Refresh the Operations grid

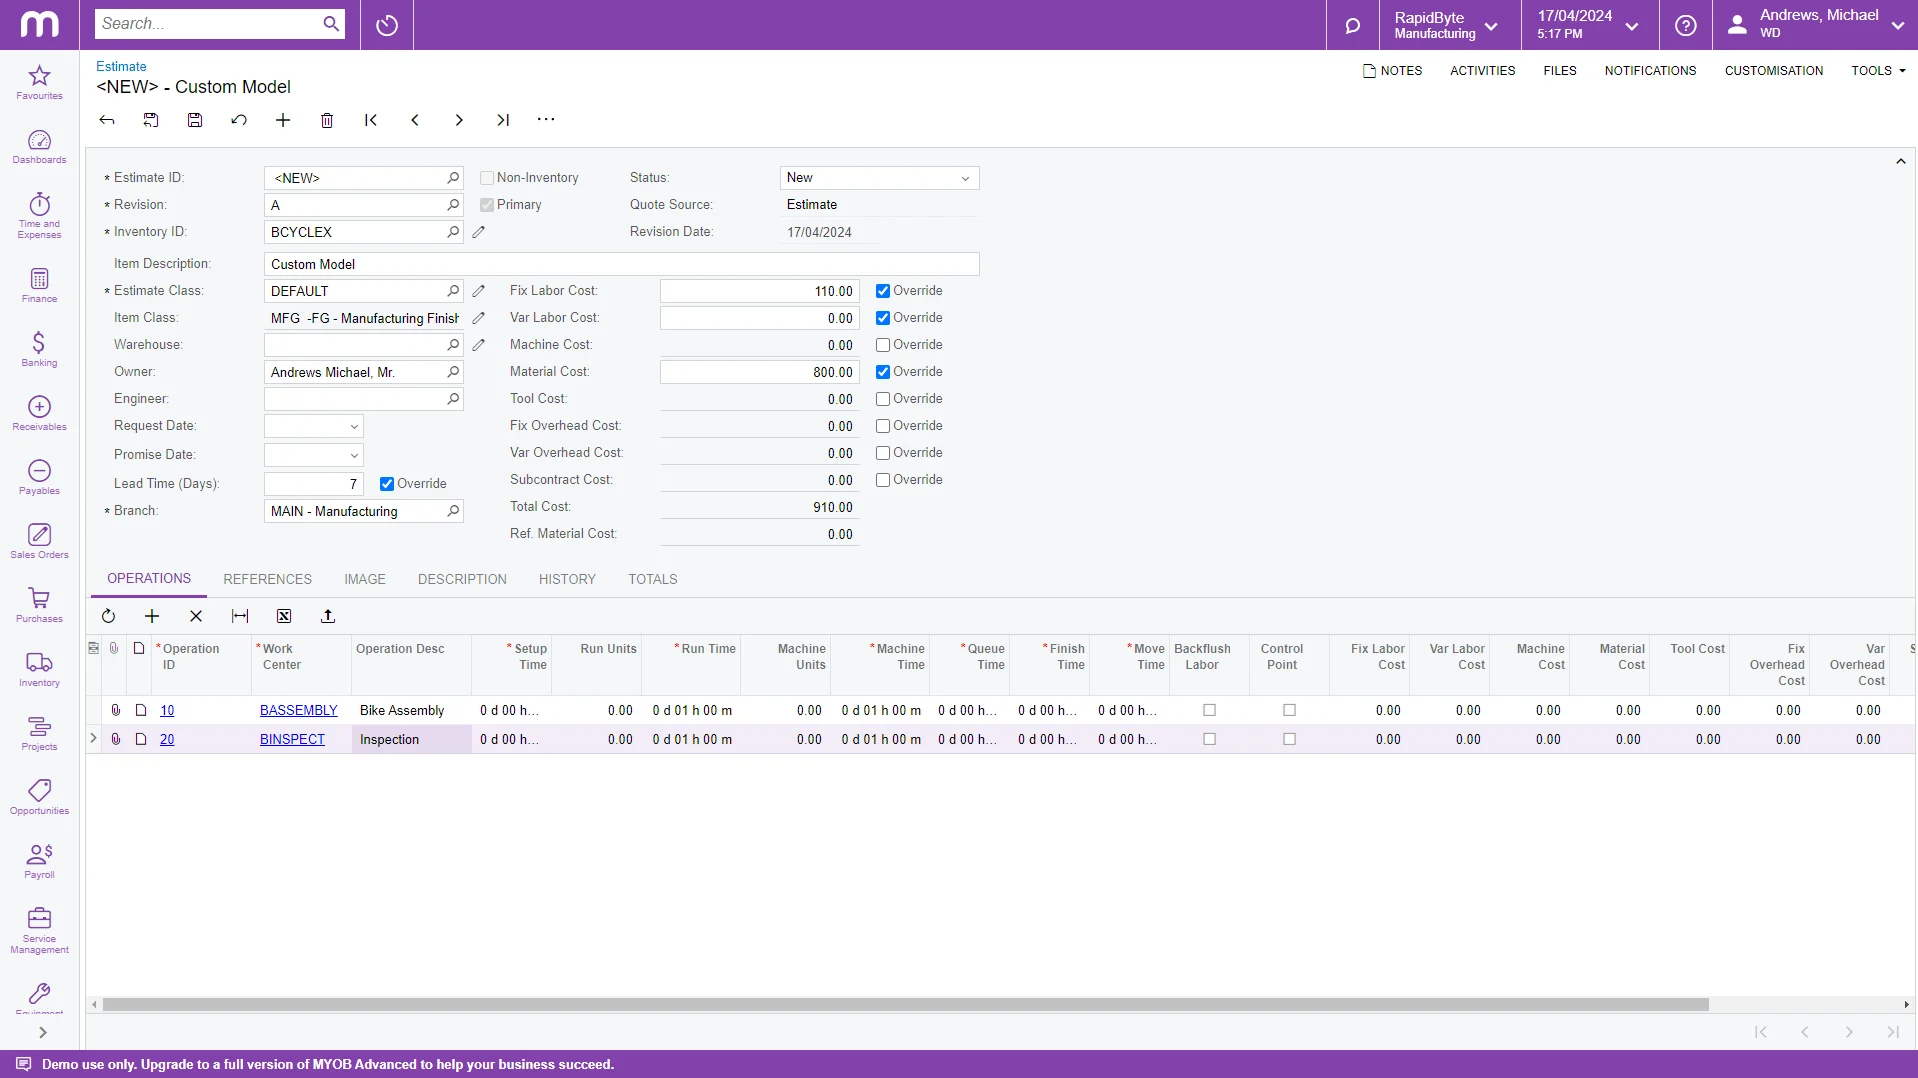tap(108, 616)
